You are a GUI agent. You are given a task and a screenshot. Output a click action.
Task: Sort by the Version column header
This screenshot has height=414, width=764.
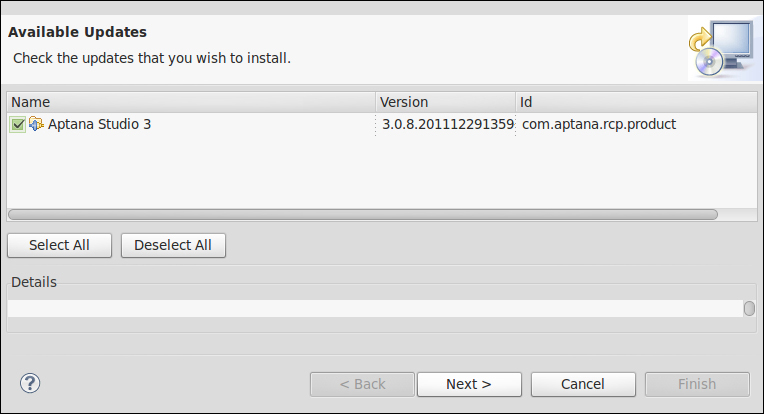pos(445,102)
